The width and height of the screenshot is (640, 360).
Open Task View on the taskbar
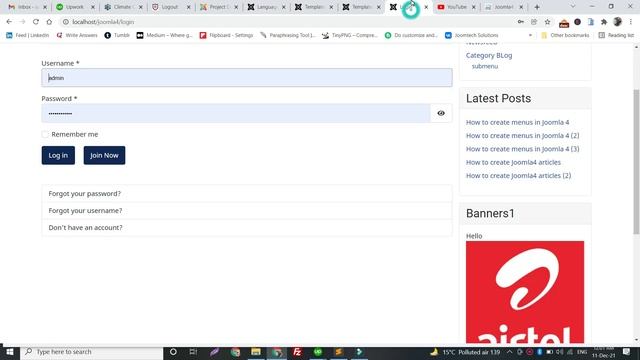193,351
